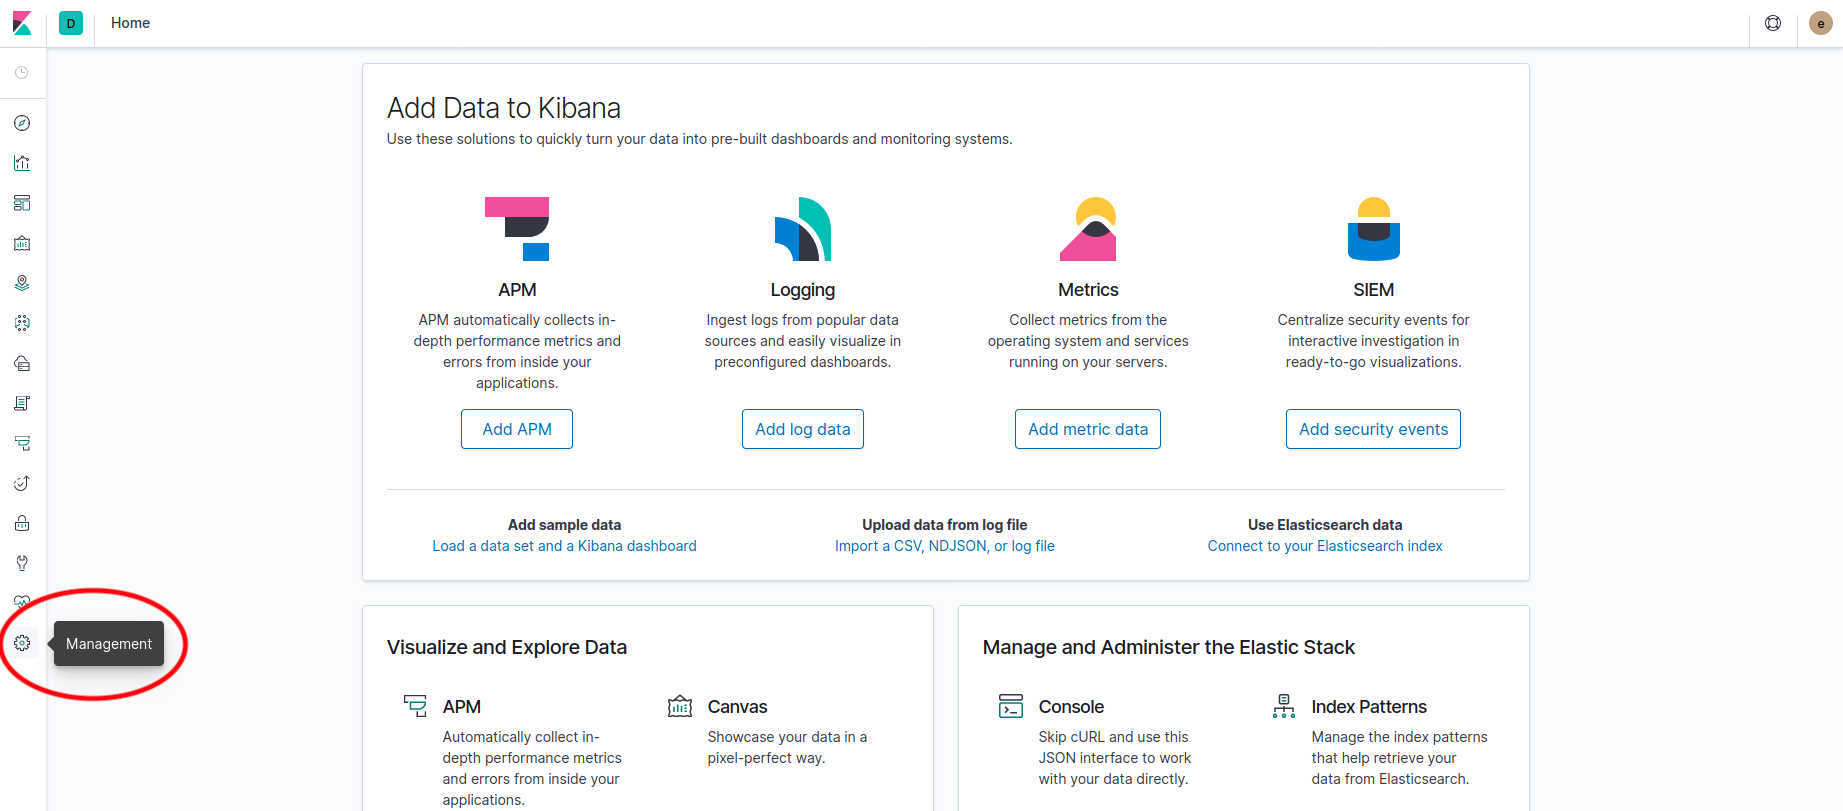Click the large Metrics logo
This screenshot has width=1843, height=811.
pyautogui.click(x=1088, y=229)
